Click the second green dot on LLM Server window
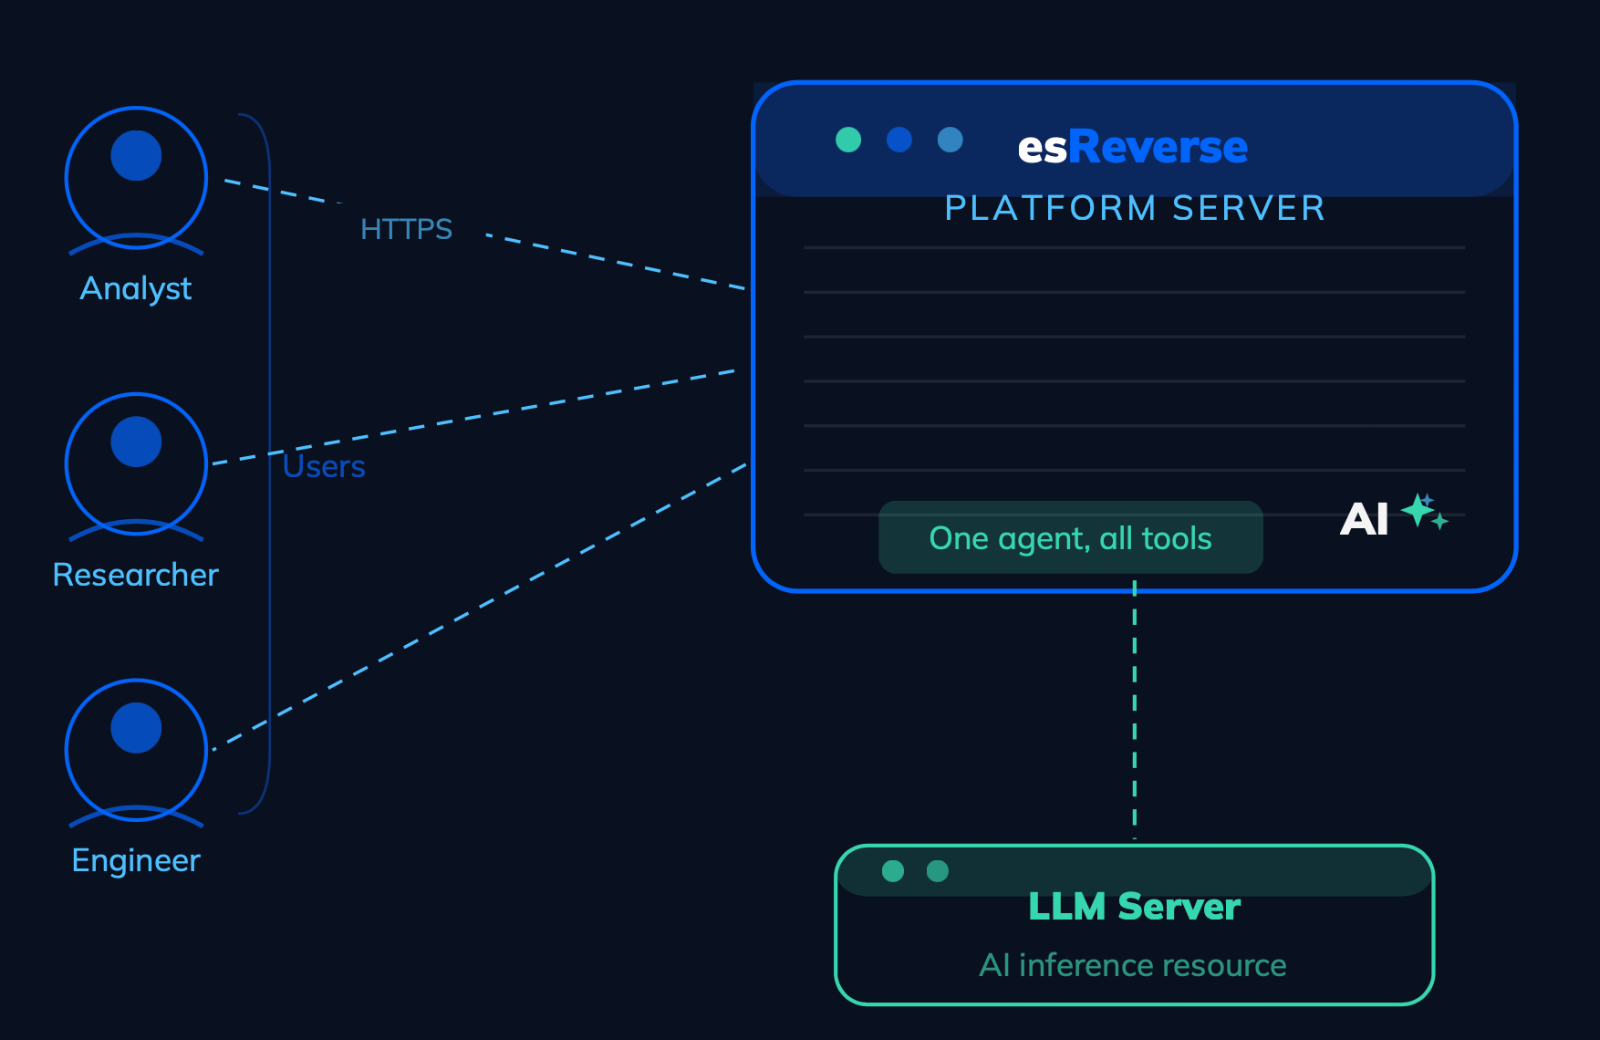Screen dimensions: 1600x1040 coord(937,871)
